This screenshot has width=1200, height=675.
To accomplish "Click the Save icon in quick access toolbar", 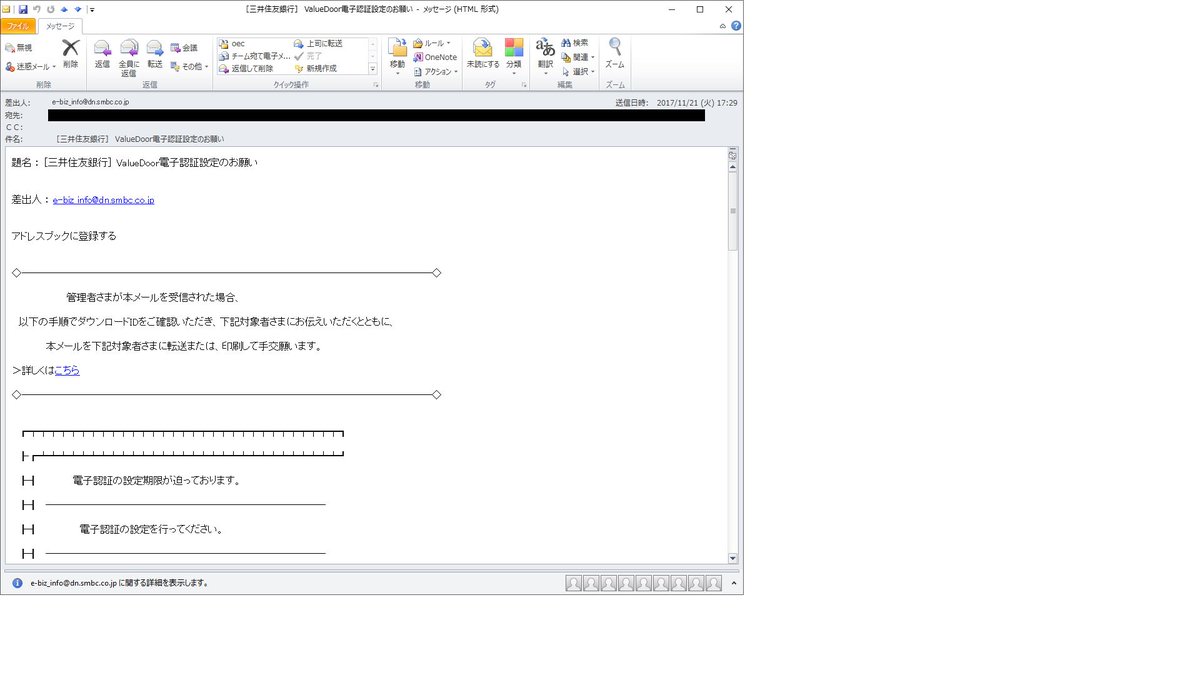I will point(23,9).
